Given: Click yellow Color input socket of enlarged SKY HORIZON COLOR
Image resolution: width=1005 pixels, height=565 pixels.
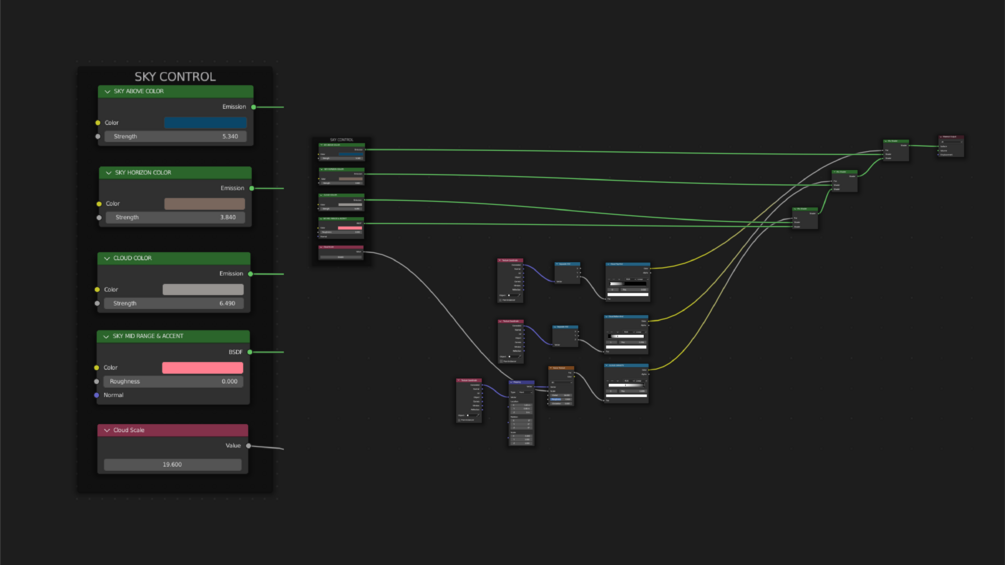Looking at the screenshot, I should 99,204.
